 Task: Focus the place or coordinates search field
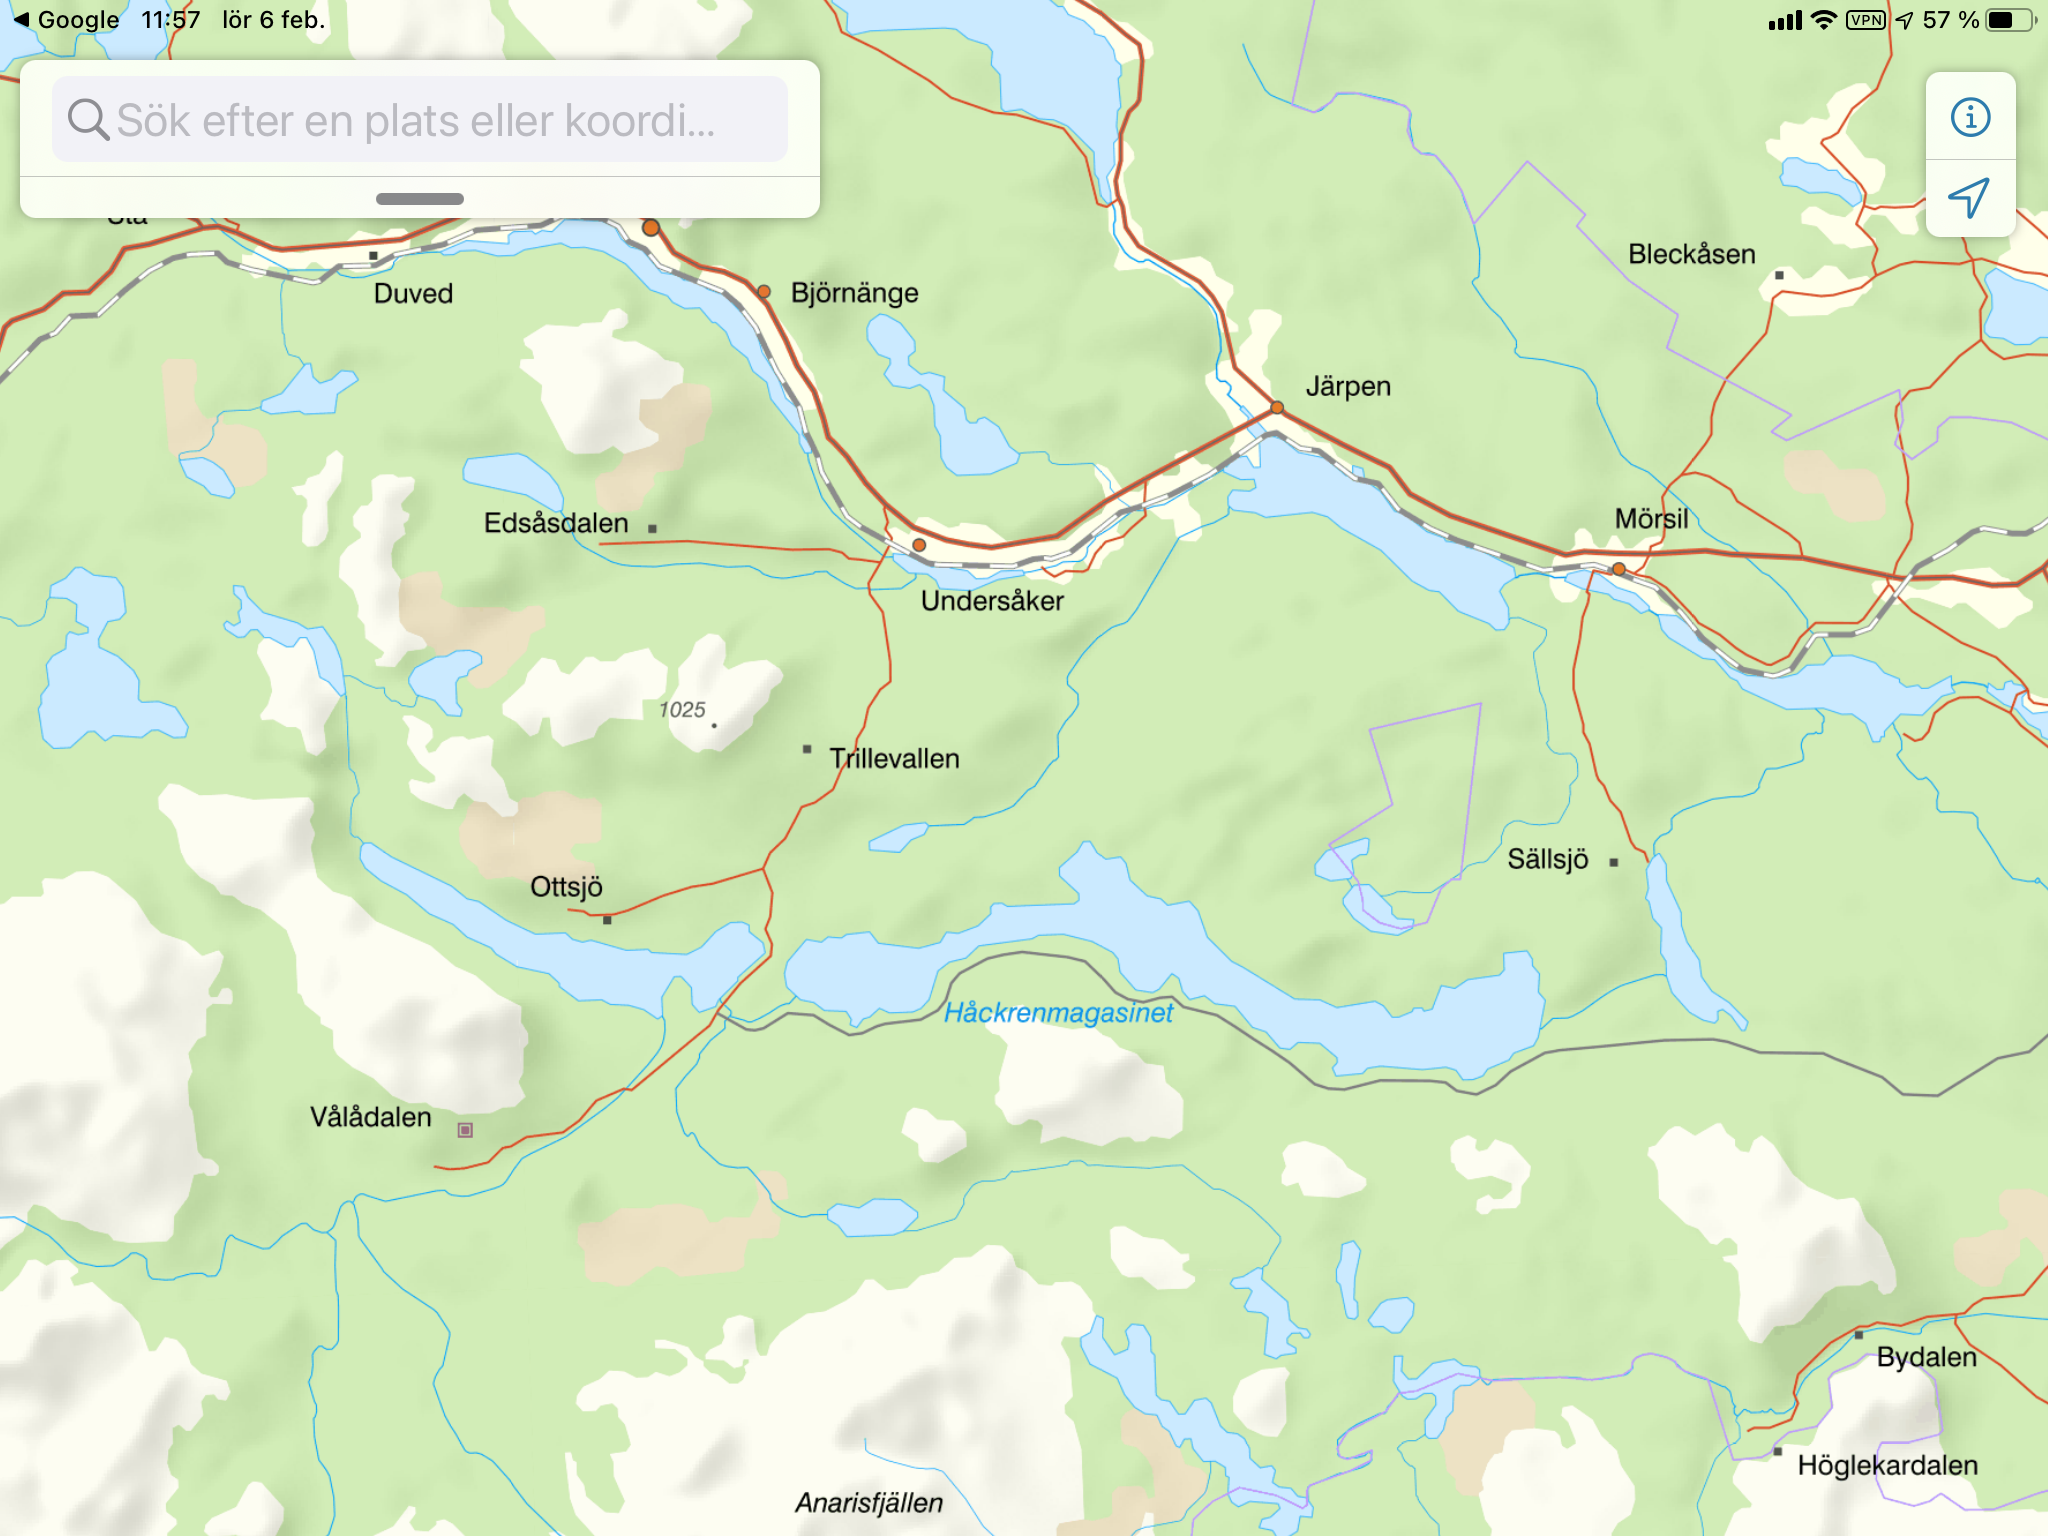pos(420,120)
